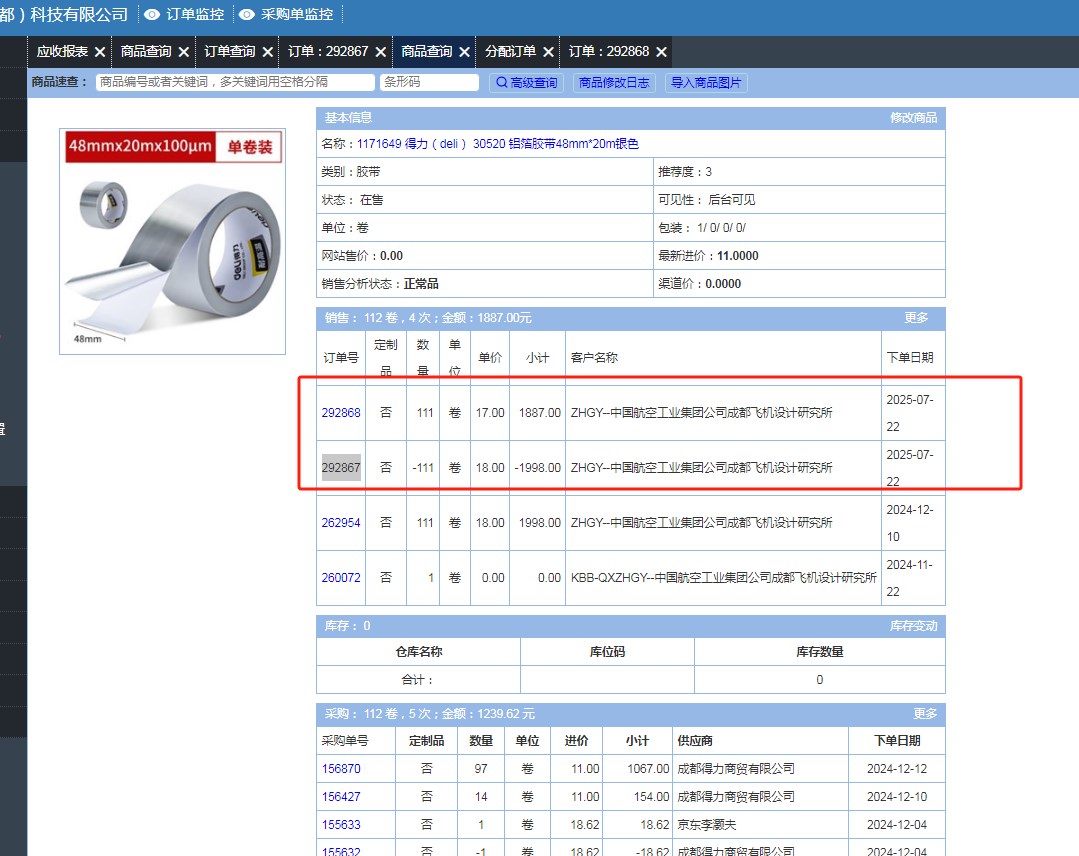Close the active 商品查询 tab
This screenshot has width=1079, height=856.
[464, 52]
